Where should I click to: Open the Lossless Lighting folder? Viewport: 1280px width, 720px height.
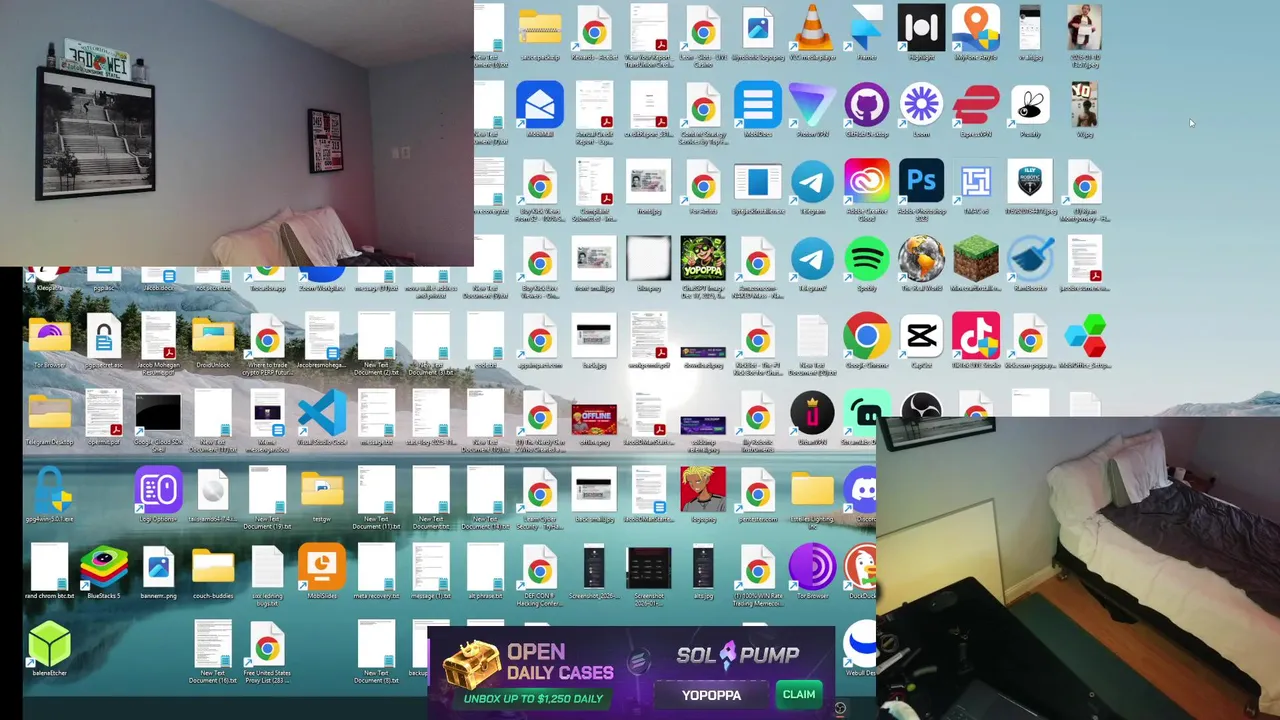click(812, 490)
